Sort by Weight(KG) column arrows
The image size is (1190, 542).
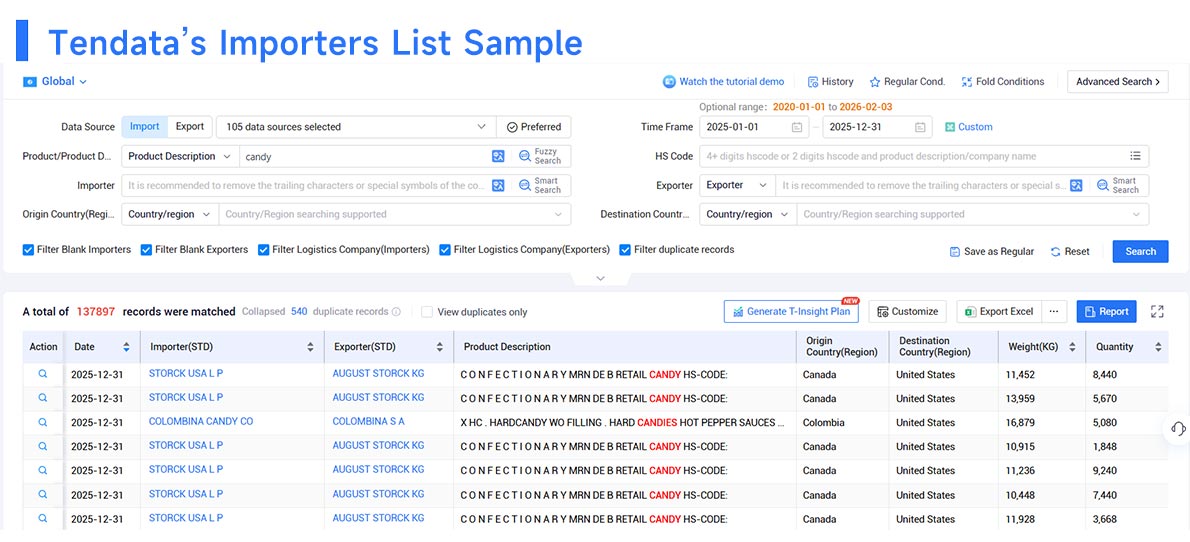[1072, 347]
